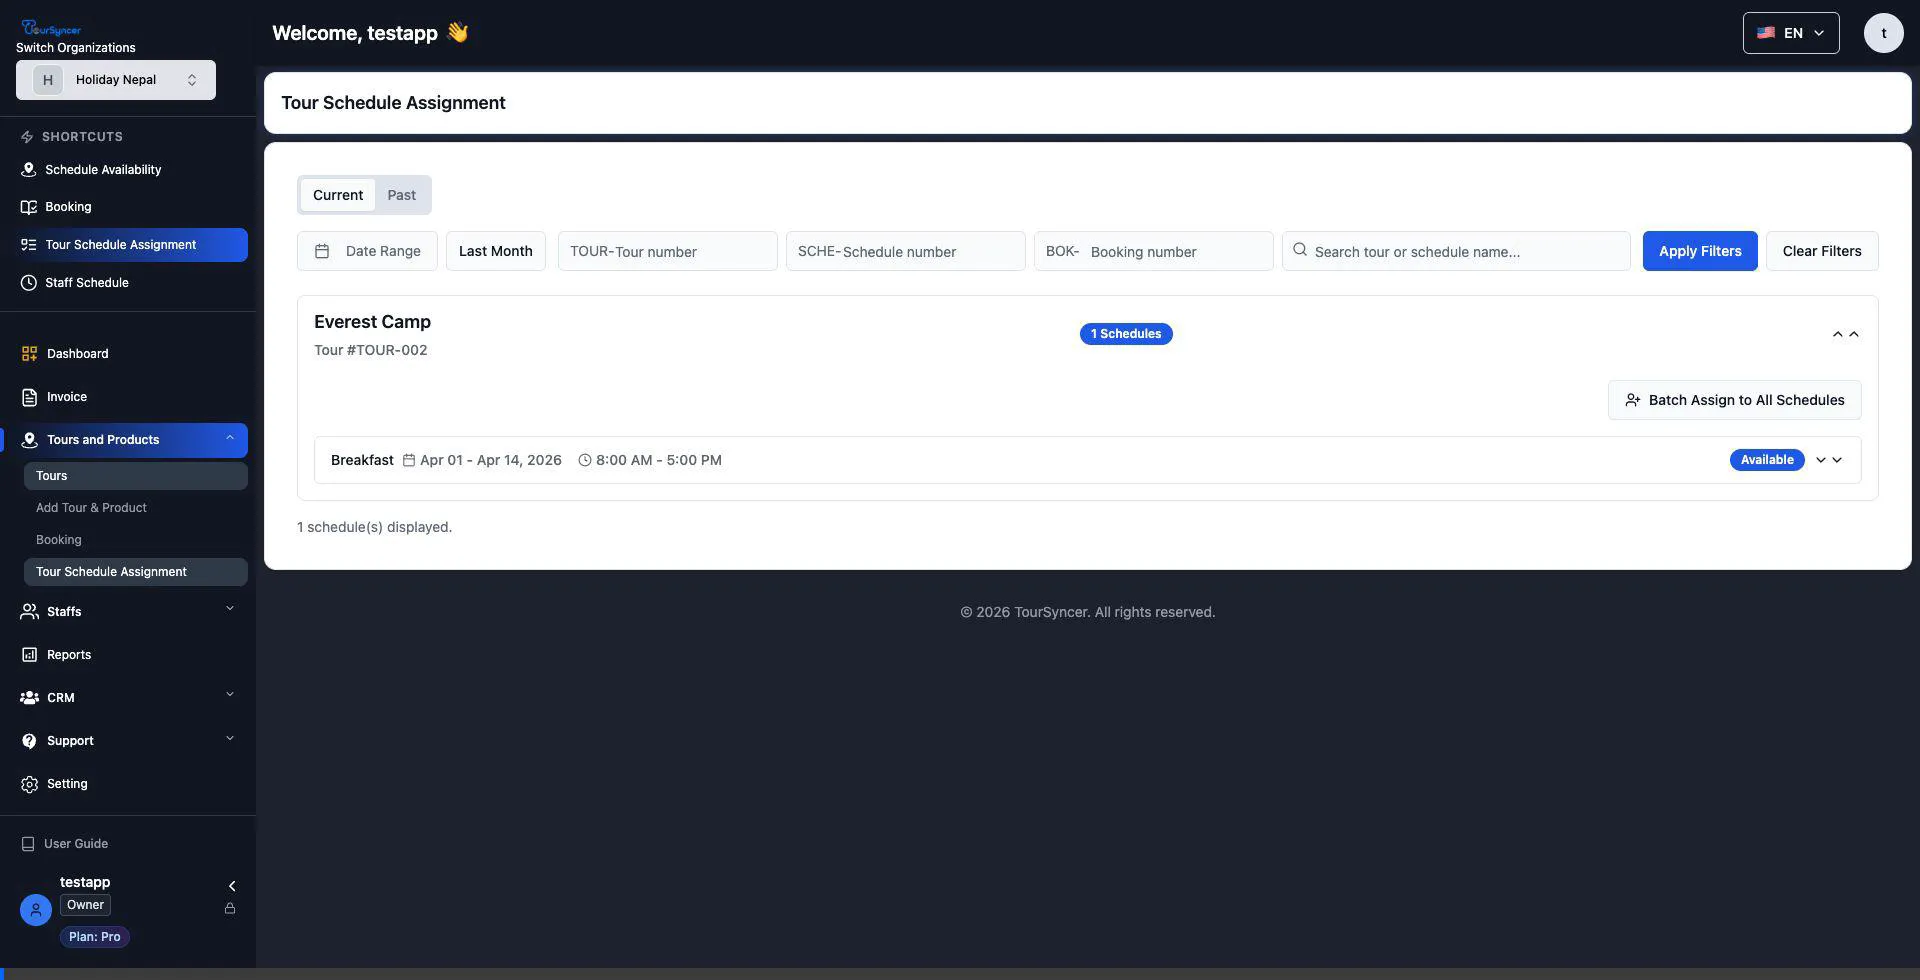Select the Staff Schedule clock icon

point(28,282)
